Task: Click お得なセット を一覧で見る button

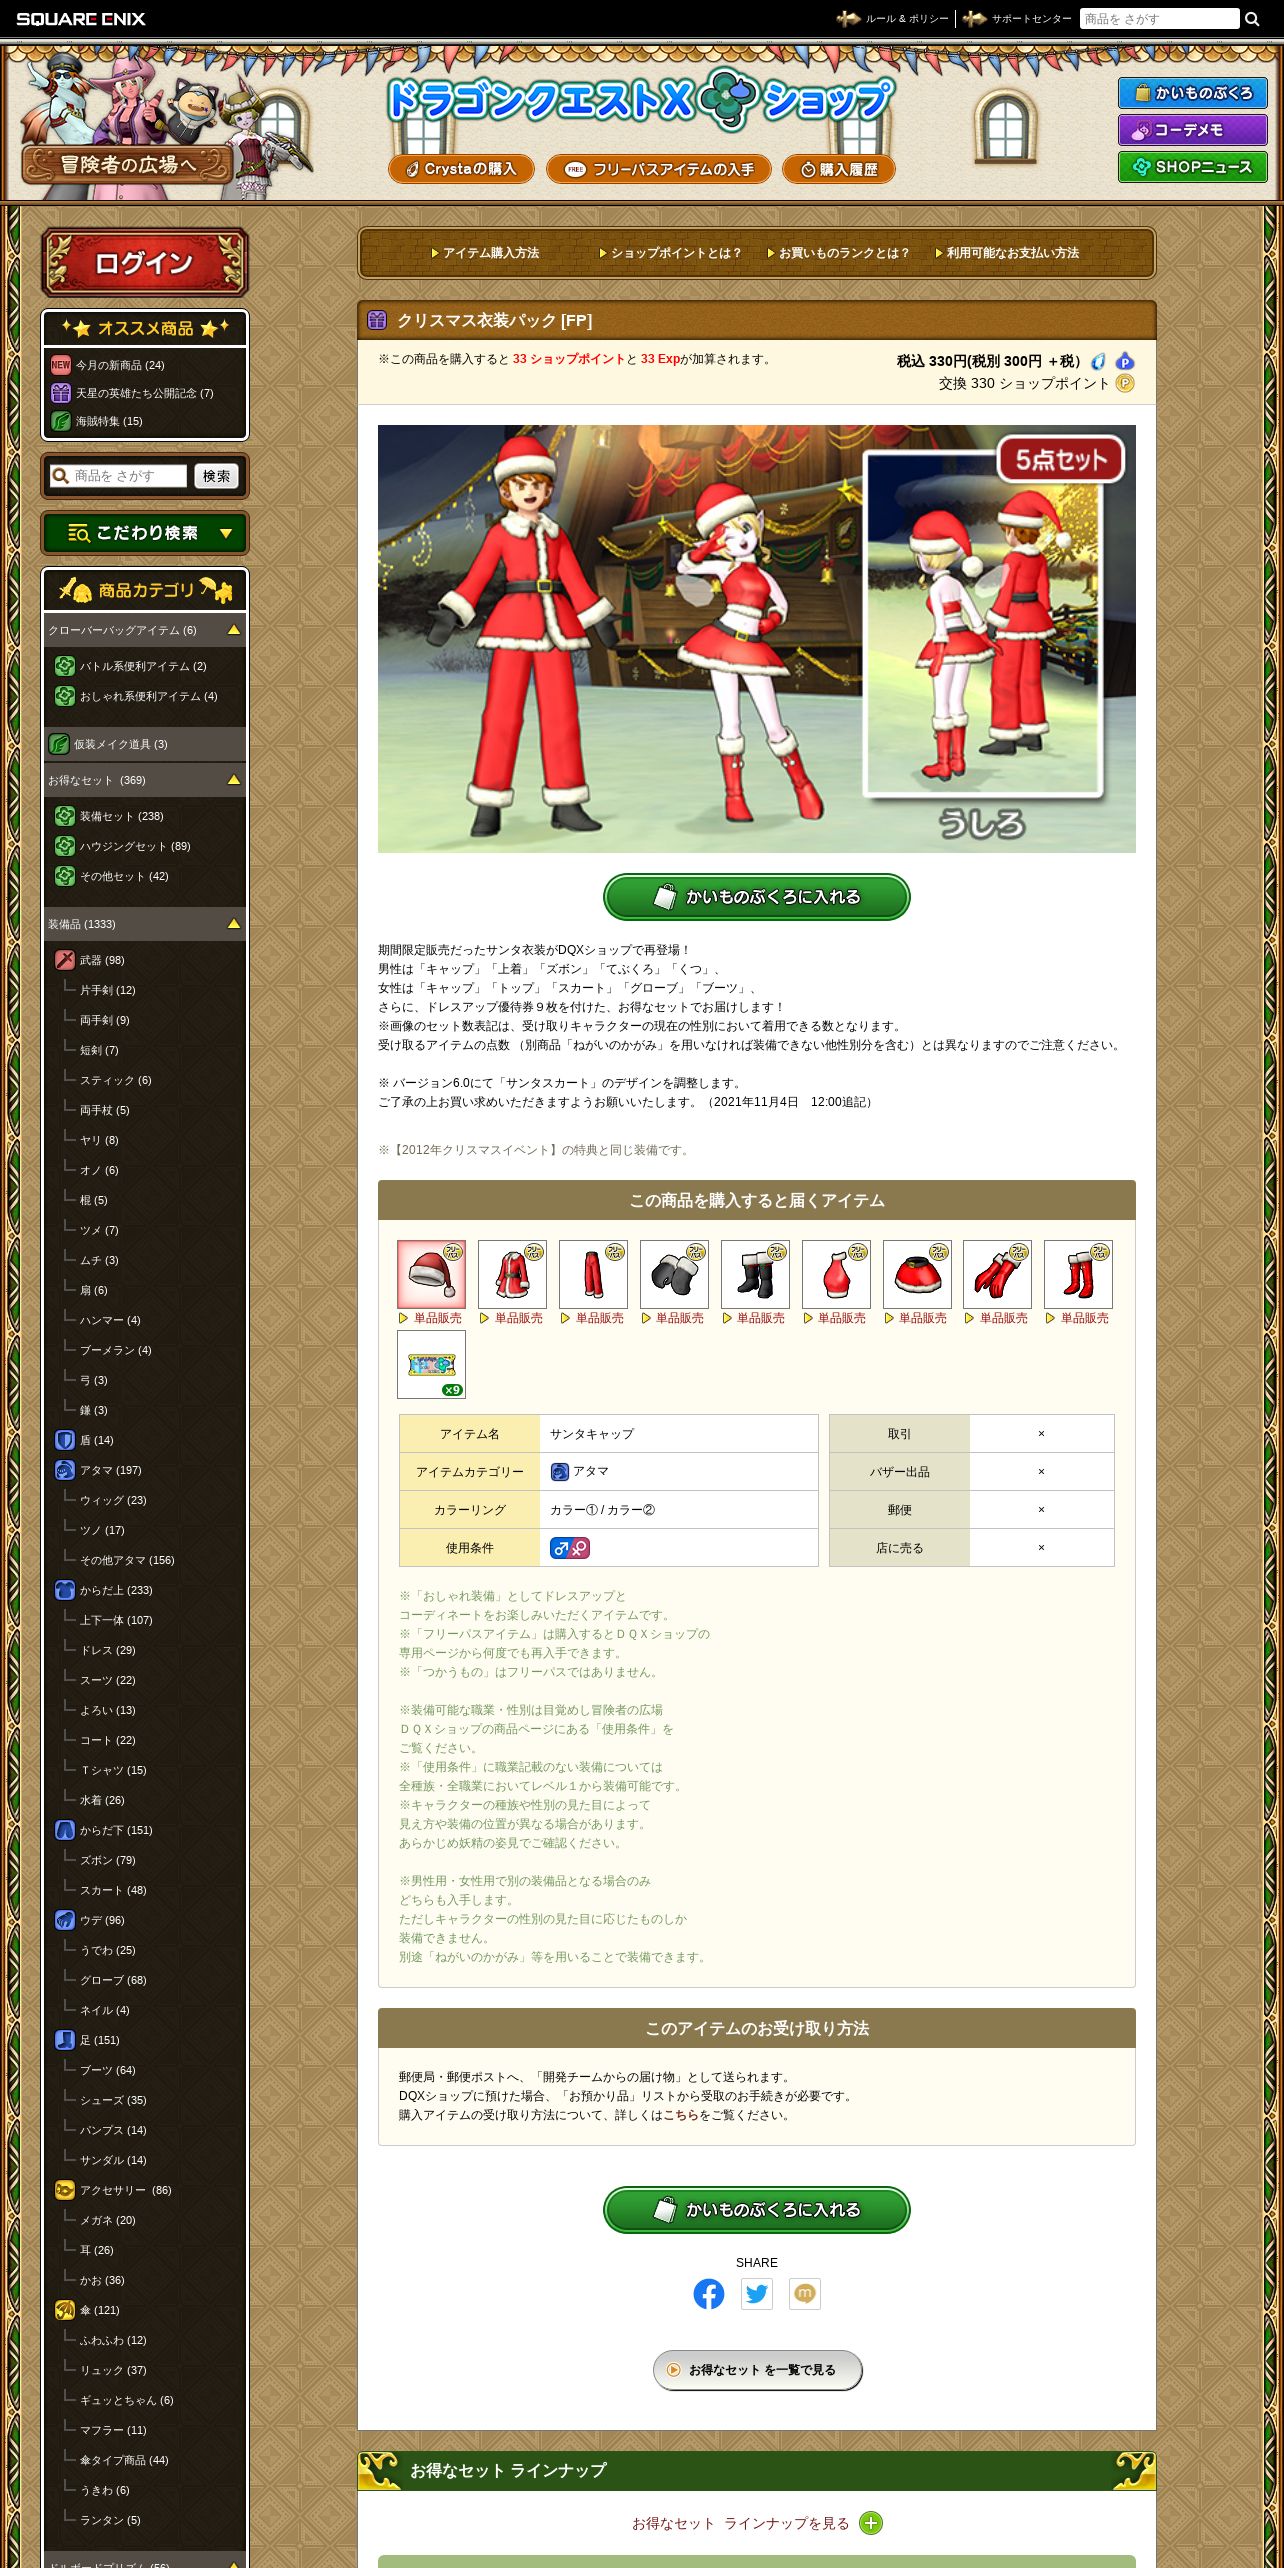Action: click(758, 2370)
